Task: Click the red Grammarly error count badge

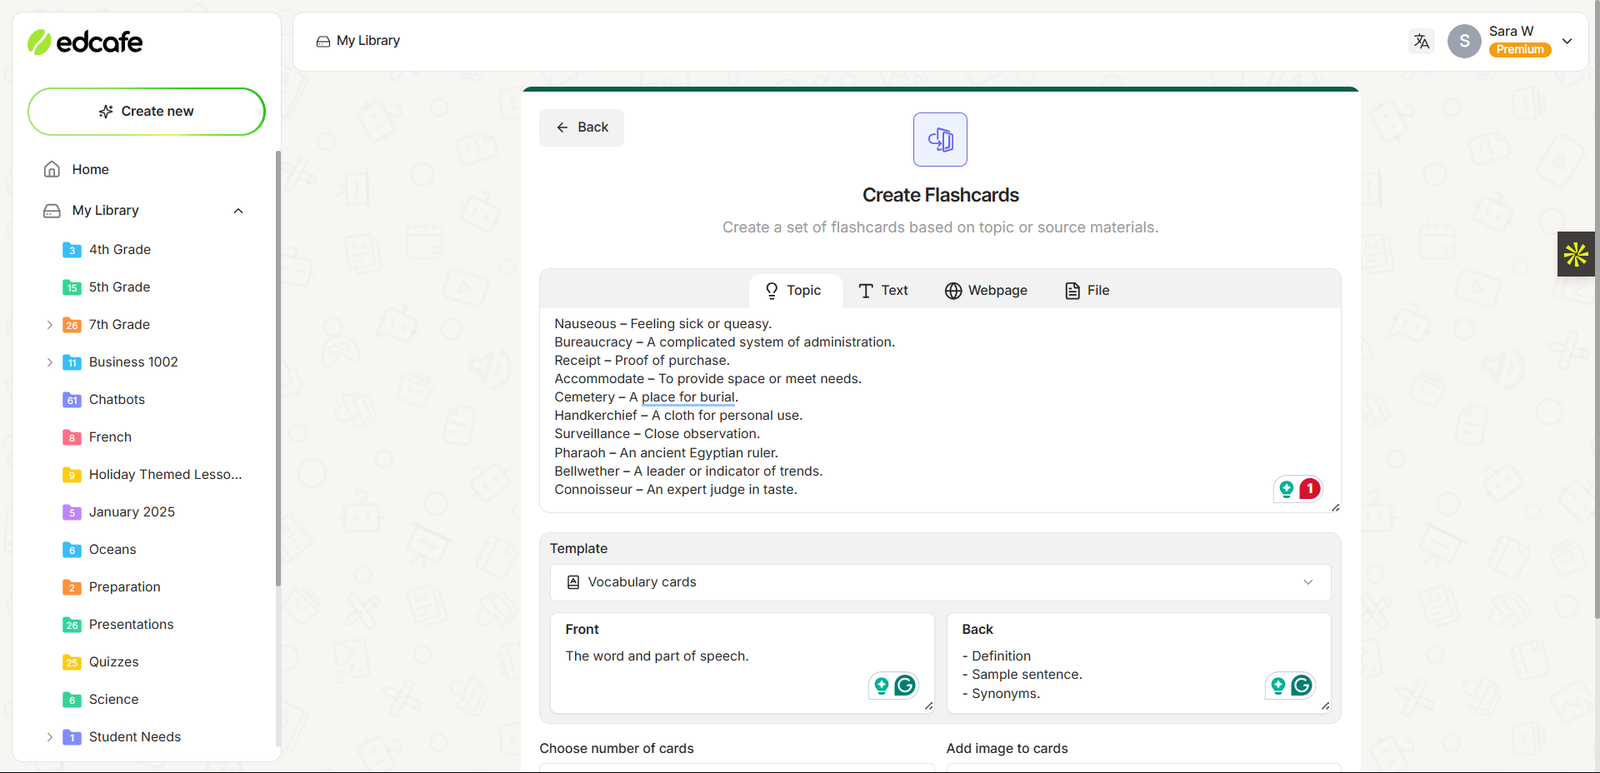Action: (x=1309, y=489)
